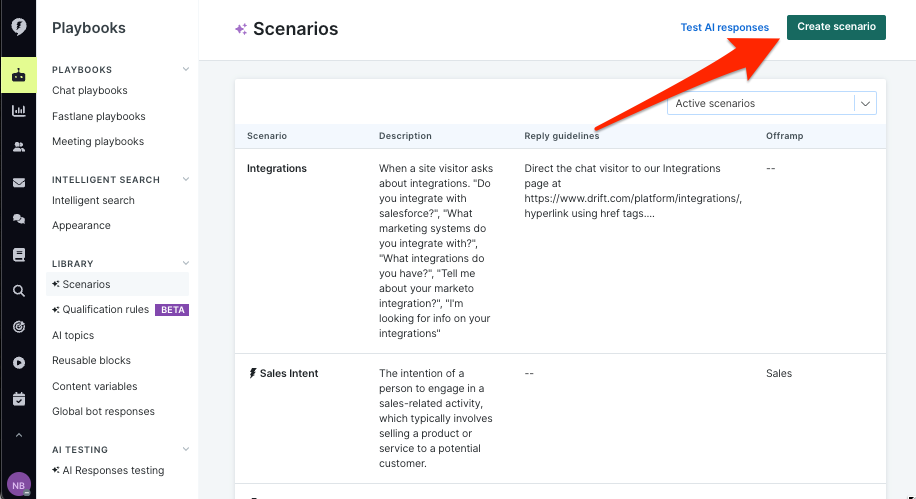Open the conversations chat bubbles icon
The width and height of the screenshot is (916, 499).
click(x=18, y=219)
